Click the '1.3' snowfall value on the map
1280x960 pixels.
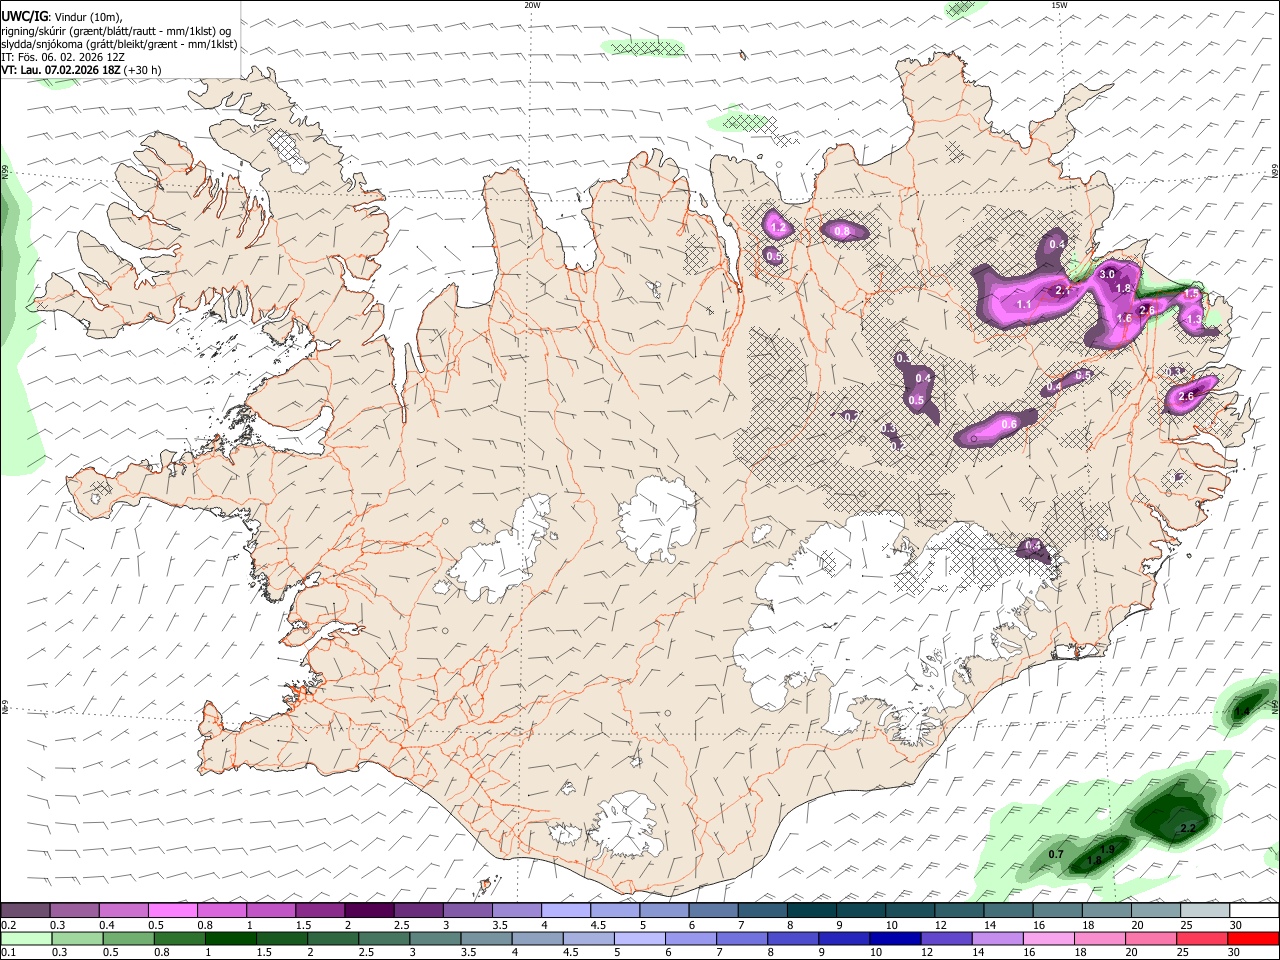[1193, 319]
